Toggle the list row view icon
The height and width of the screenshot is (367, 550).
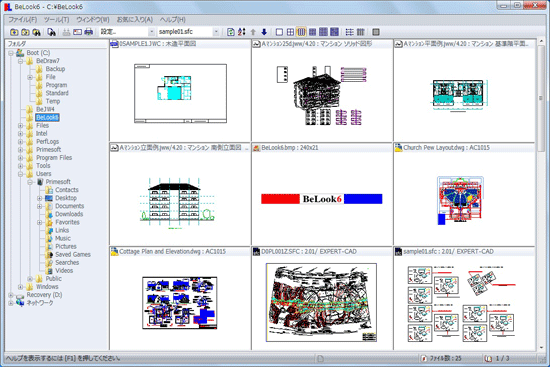349,32
